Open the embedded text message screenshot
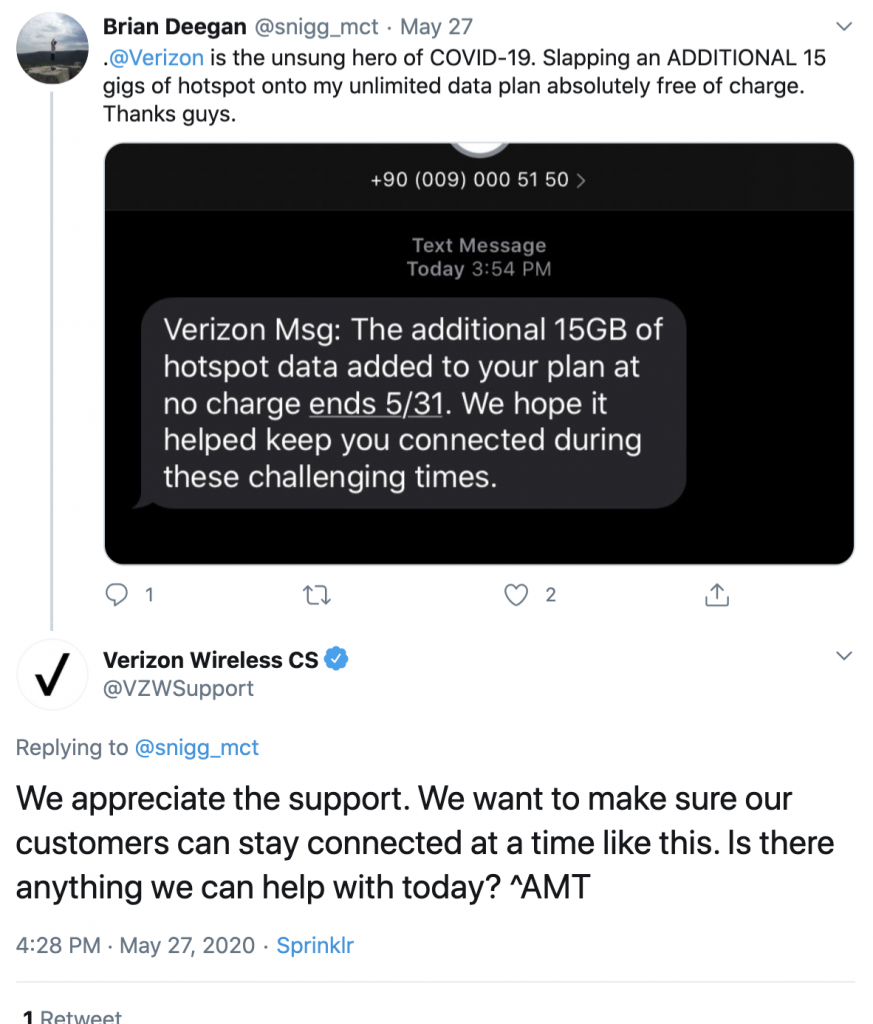Screen dimensions: 873x1024 tap(479, 353)
